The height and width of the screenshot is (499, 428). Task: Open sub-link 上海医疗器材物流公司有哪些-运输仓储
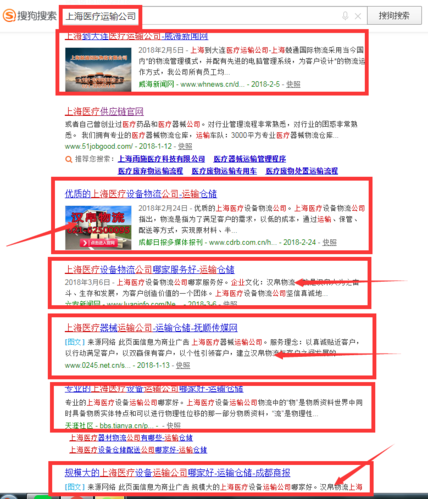(x=131, y=438)
